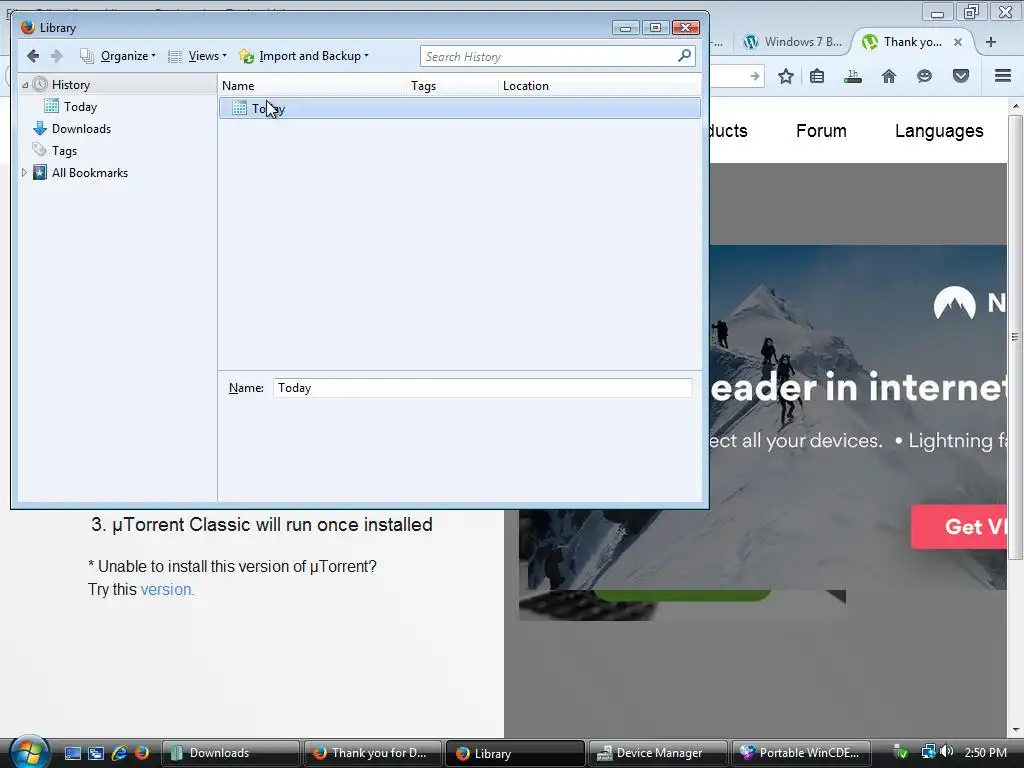Viewport: 1024px width, 768px height.
Task: Switch to Downloads taskbar button
Action: 230,753
